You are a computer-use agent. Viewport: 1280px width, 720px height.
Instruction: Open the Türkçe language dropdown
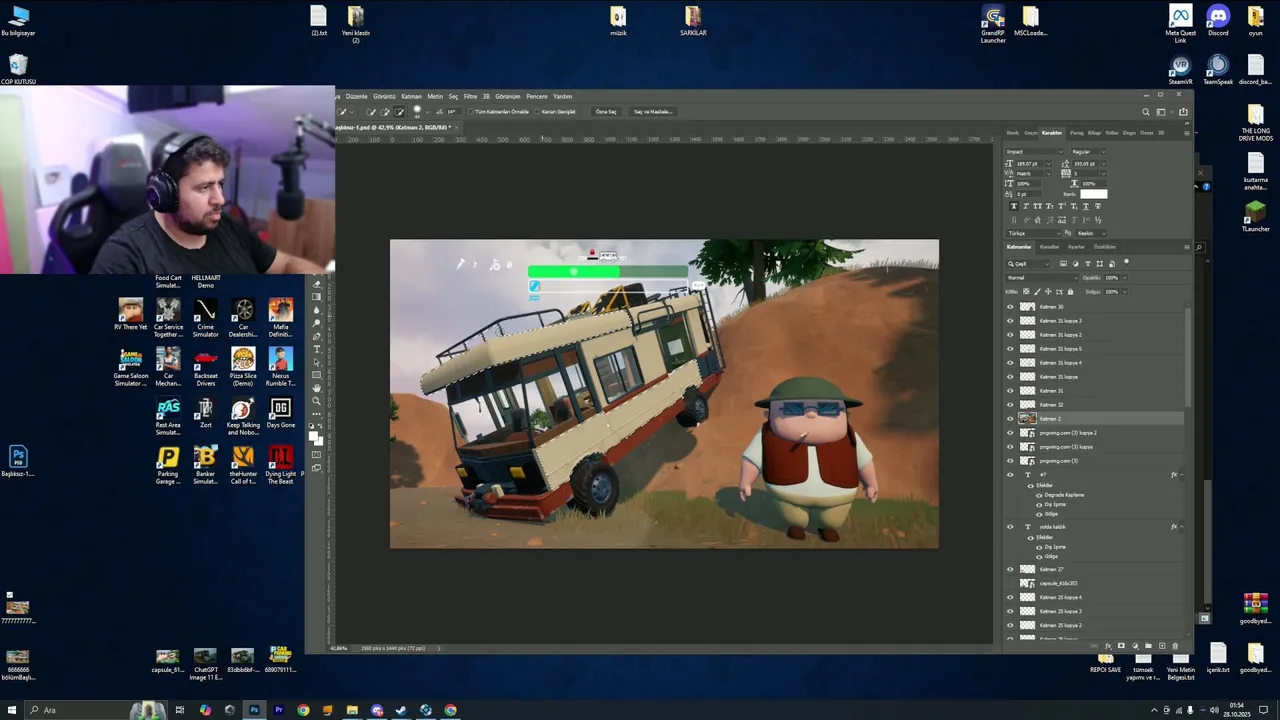point(1034,233)
